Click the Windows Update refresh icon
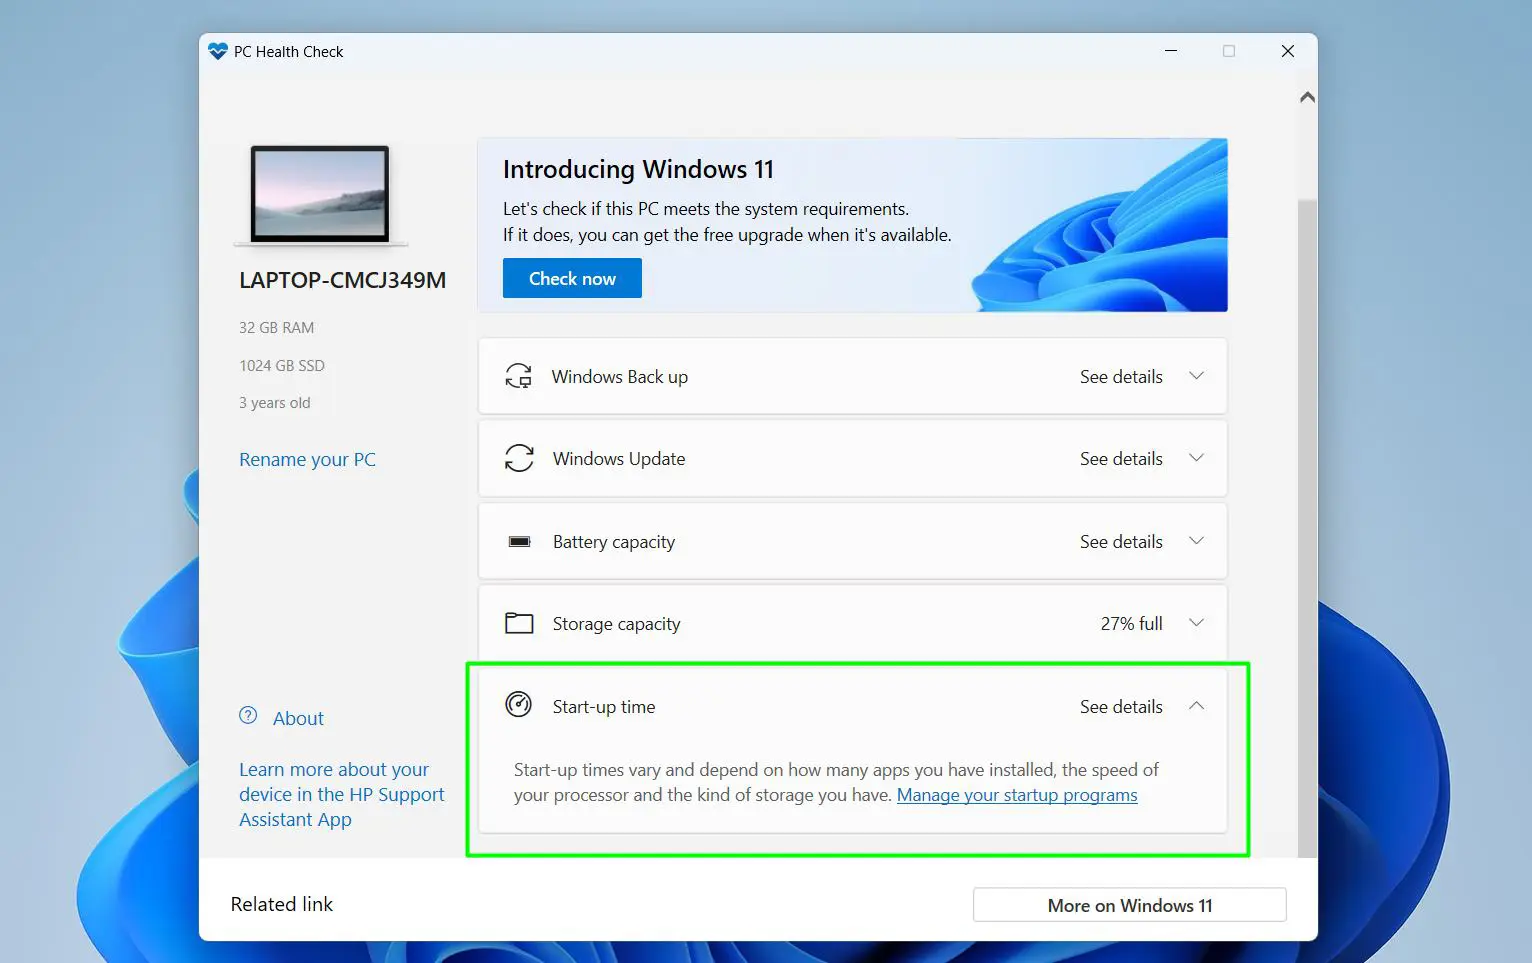1532x963 pixels. coord(519,458)
